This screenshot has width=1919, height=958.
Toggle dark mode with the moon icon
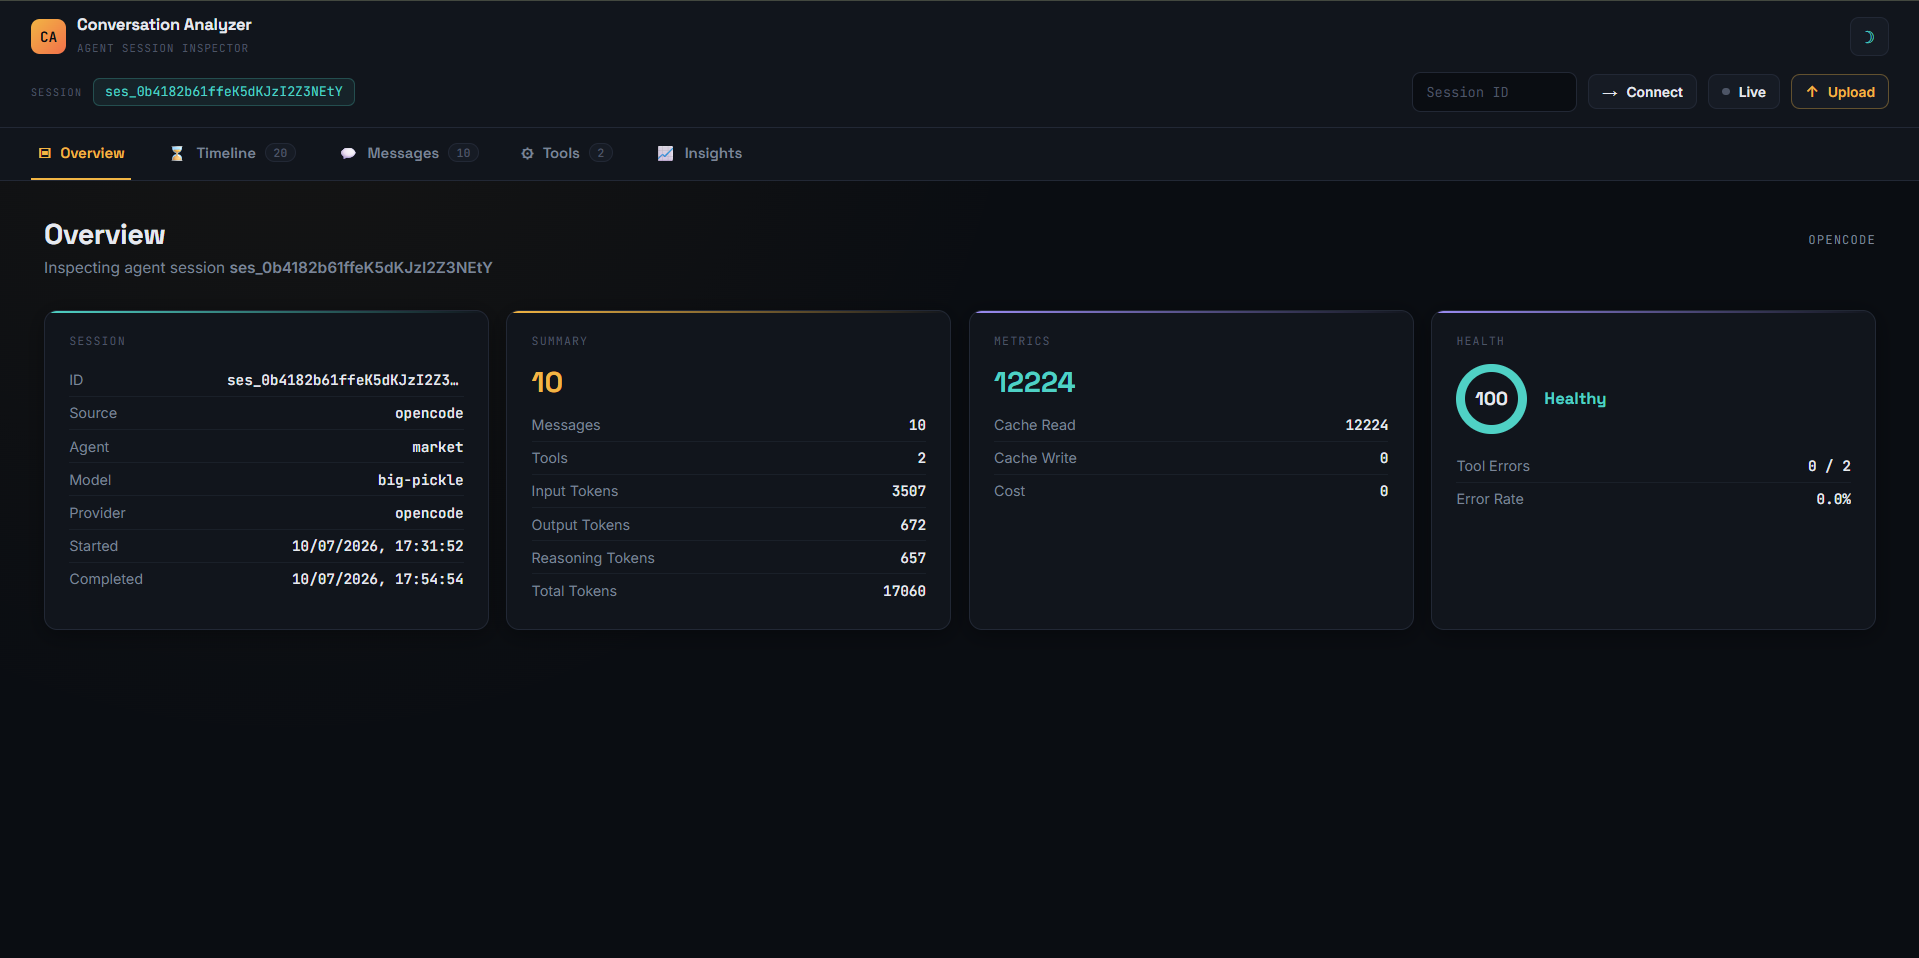1868,37
